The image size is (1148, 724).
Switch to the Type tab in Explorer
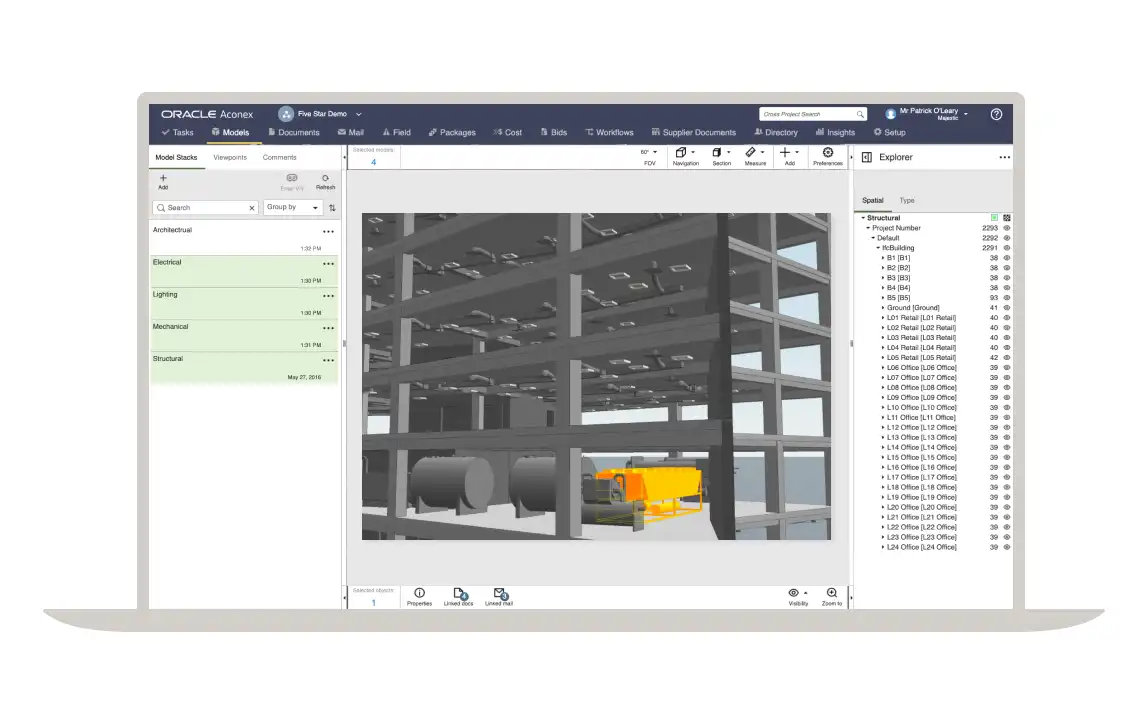coord(906,200)
